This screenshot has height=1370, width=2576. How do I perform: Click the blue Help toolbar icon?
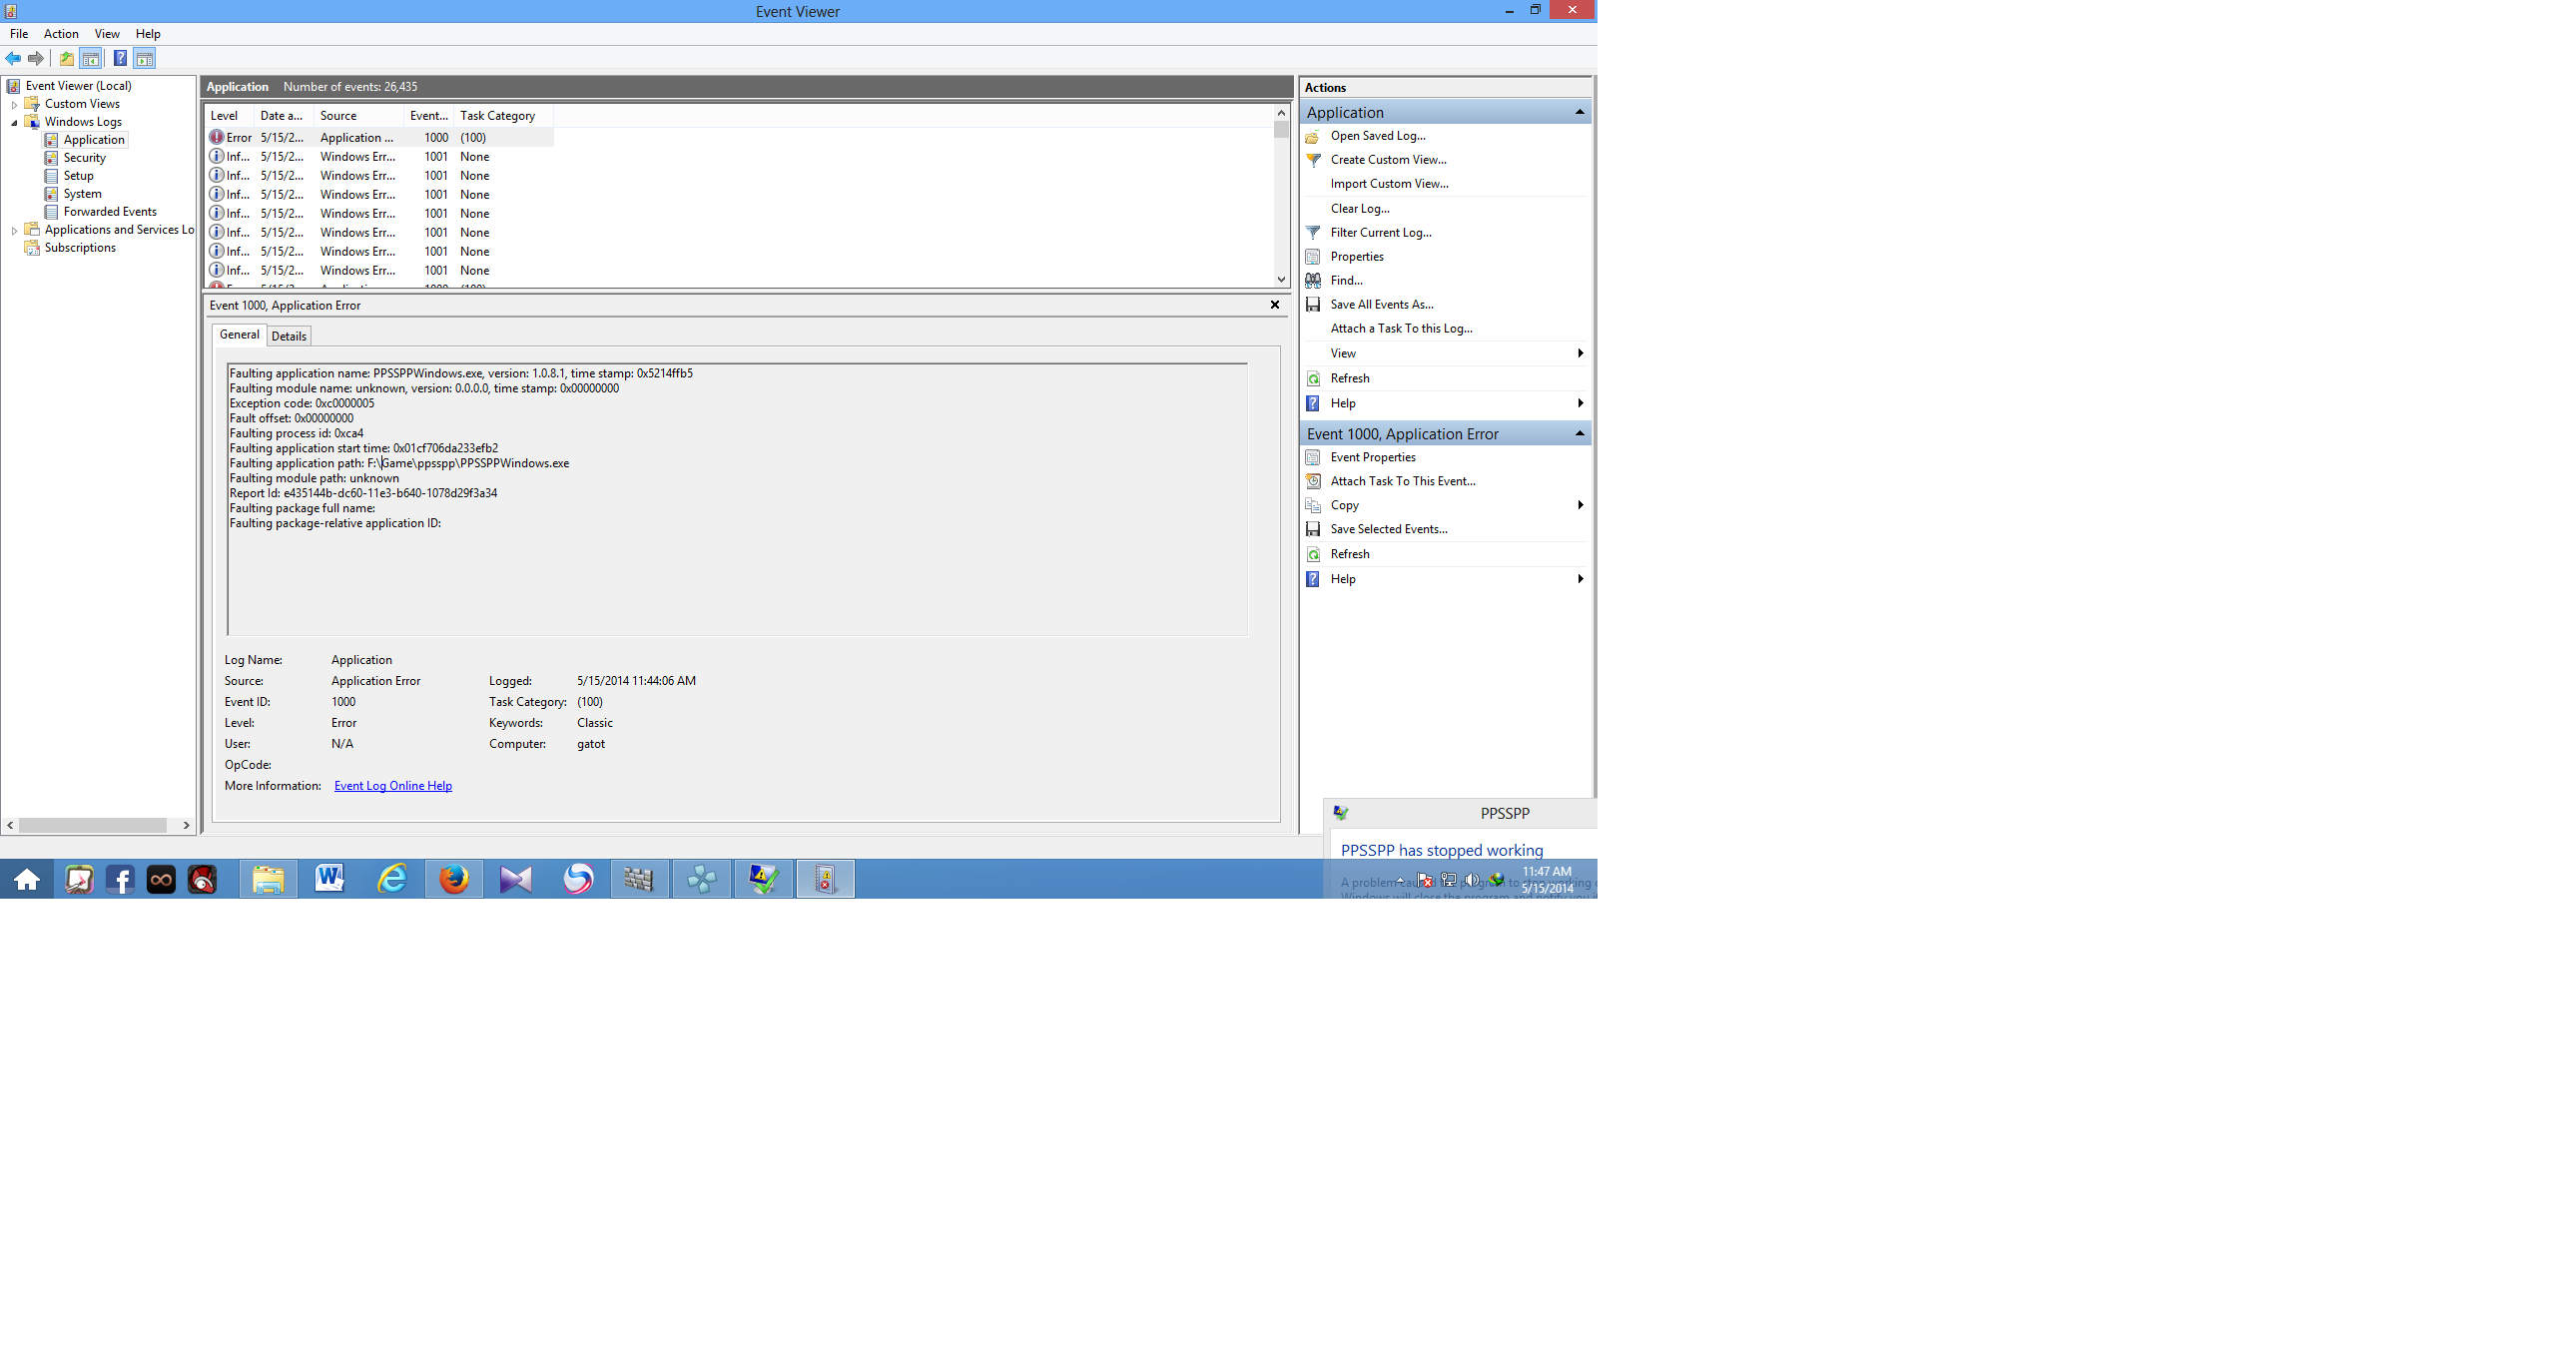pyautogui.click(x=120, y=58)
